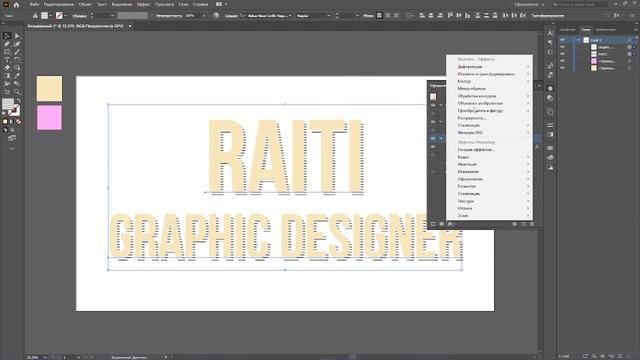Choose Растрировать in effects menu

click(489, 118)
